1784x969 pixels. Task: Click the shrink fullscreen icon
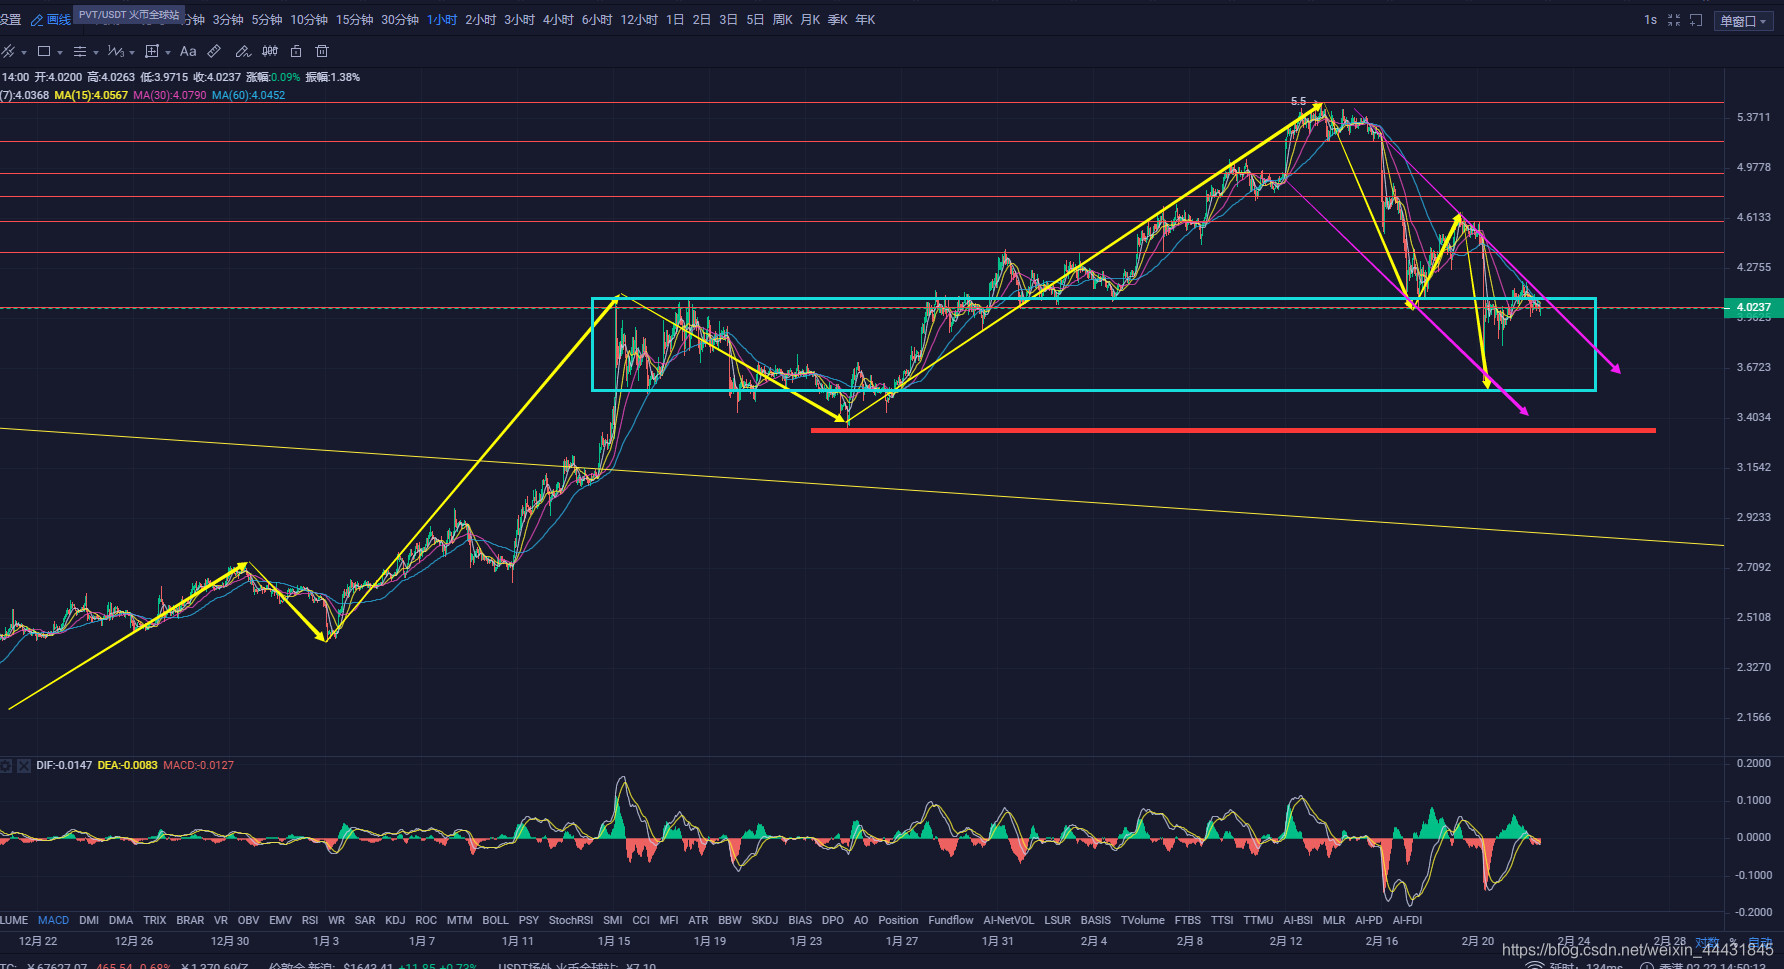tap(1674, 20)
